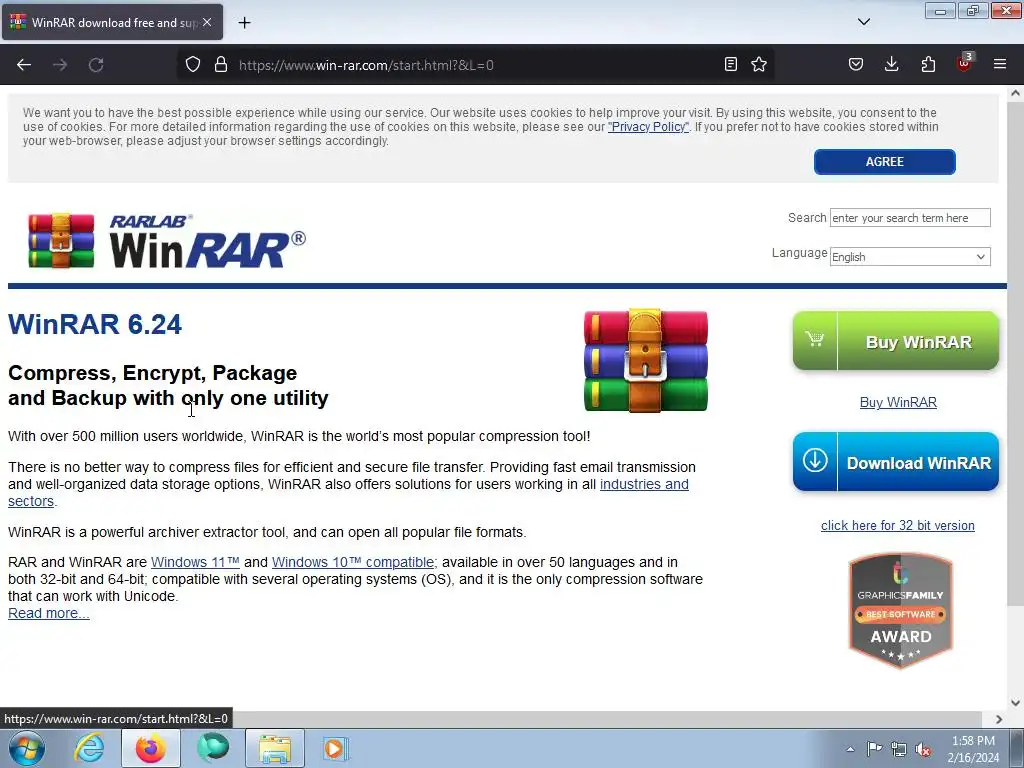The width and height of the screenshot is (1024, 768).
Task: Open the Windows 11 link
Action: (x=195, y=562)
